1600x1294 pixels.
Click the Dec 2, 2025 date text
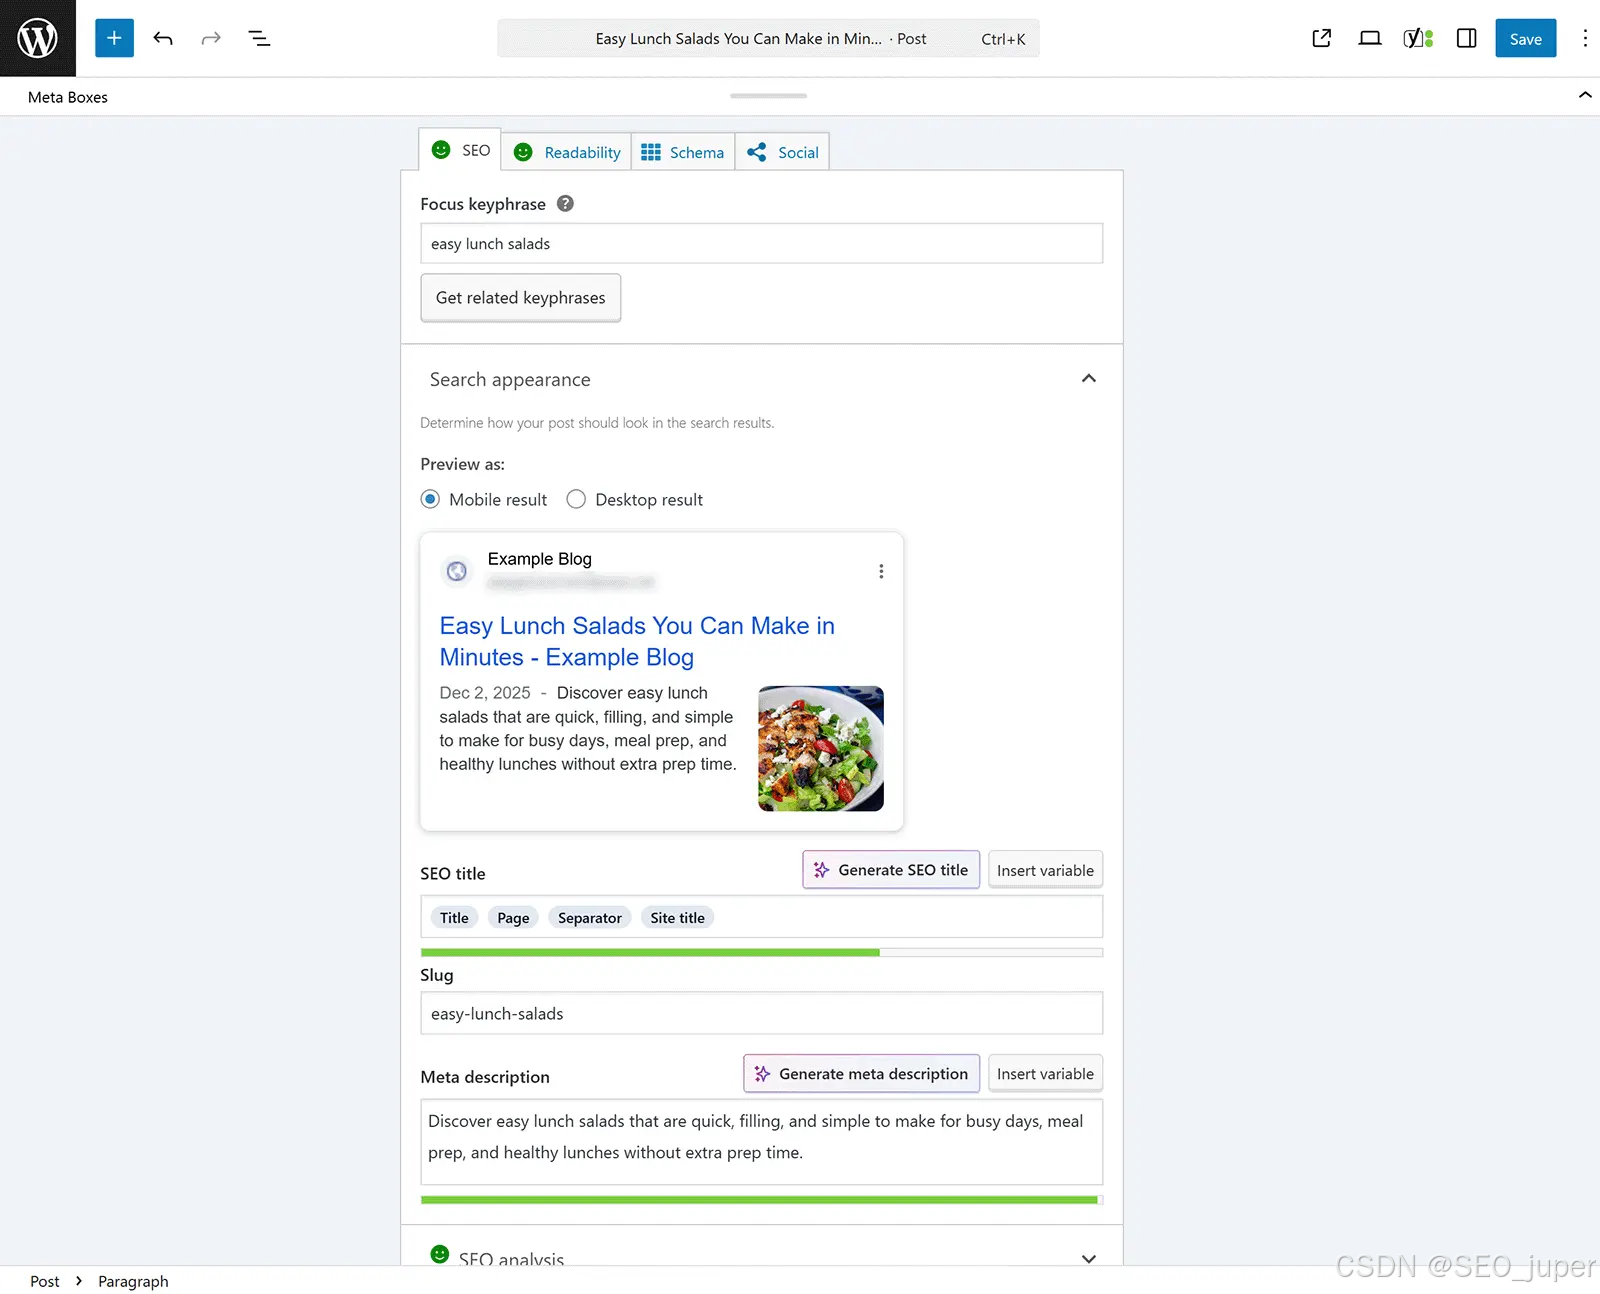[485, 692]
